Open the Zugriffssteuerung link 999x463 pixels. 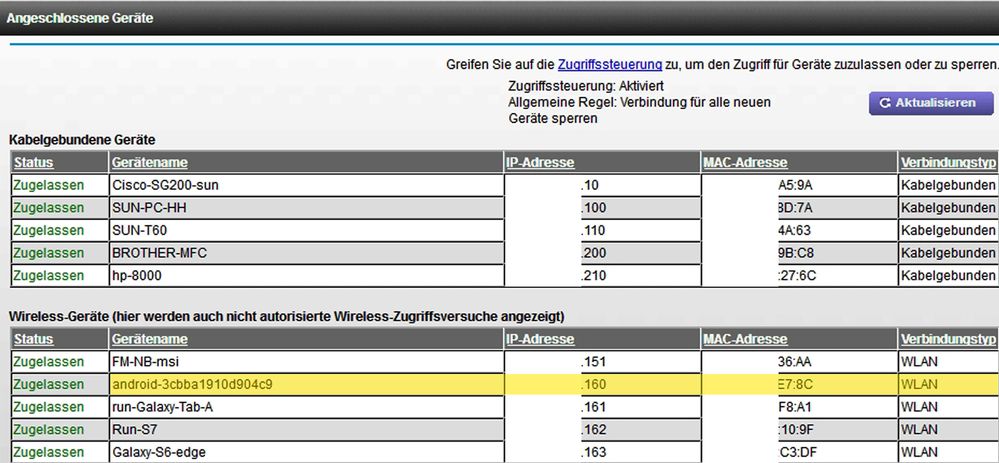coord(610,64)
